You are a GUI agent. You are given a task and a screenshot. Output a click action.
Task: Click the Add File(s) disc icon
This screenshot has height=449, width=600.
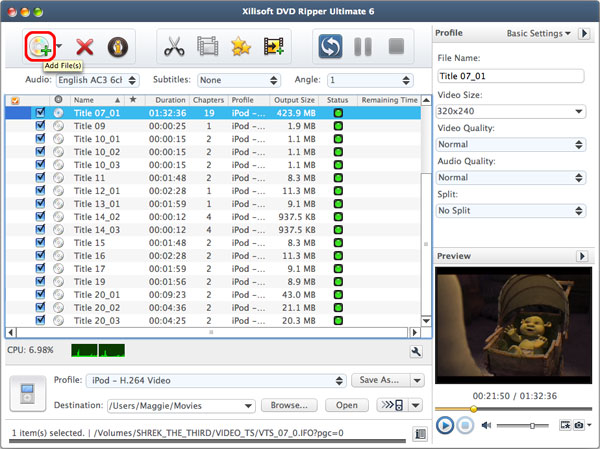tap(40, 47)
